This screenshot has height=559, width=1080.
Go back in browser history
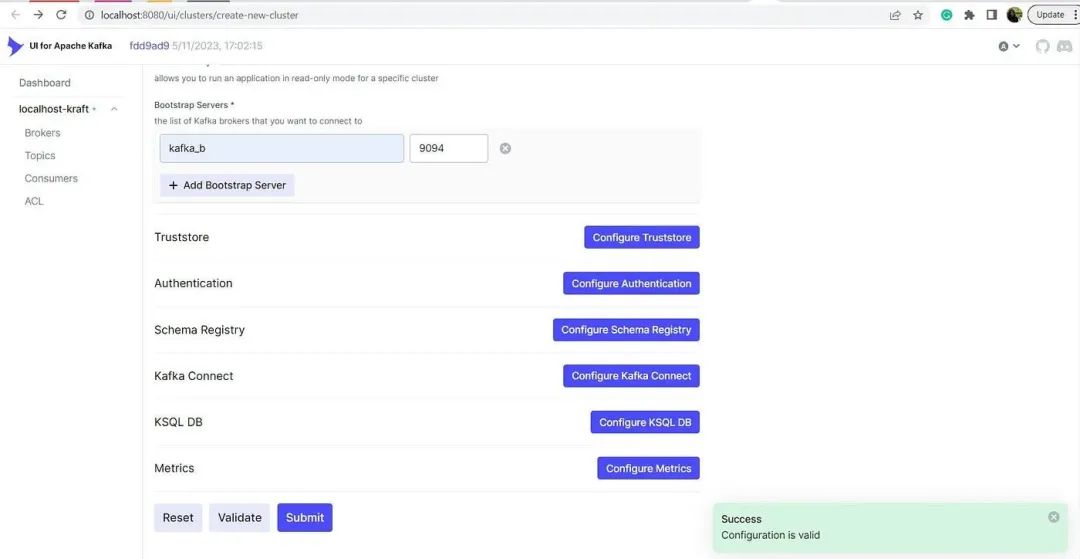point(15,14)
